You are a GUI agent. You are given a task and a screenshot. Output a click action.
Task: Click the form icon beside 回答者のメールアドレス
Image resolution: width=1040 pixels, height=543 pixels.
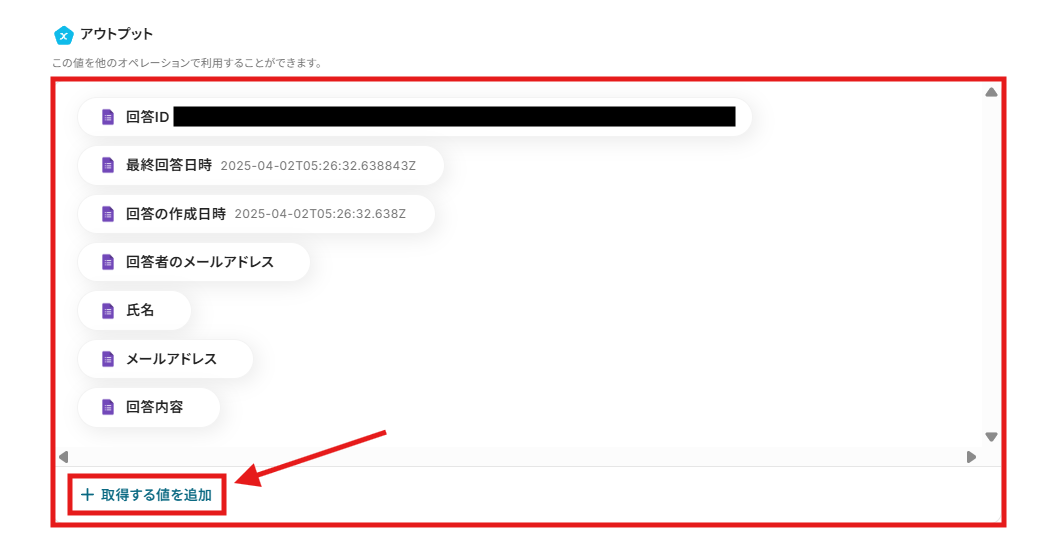click(x=107, y=262)
